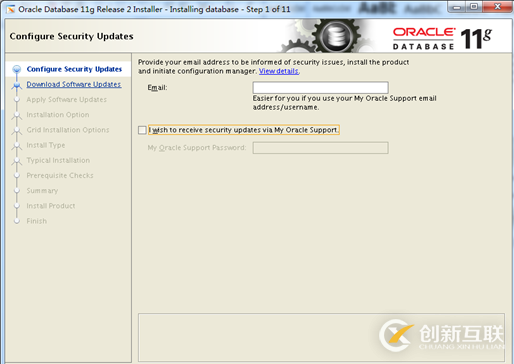Click the Configure Security Updates step bullet
The width and height of the screenshot is (514, 364).
pos(17,69)
